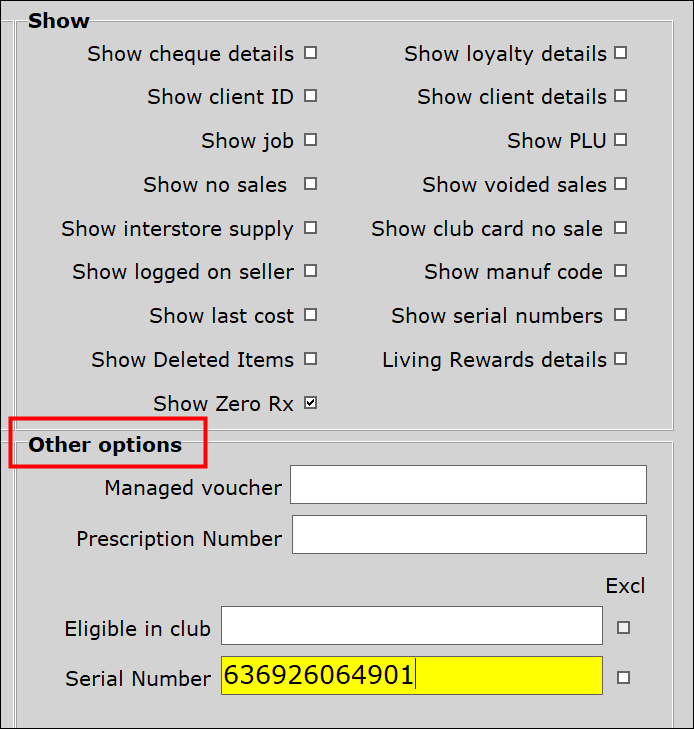
Task: Check Living Rewards details box
Action: coord(621,359)
